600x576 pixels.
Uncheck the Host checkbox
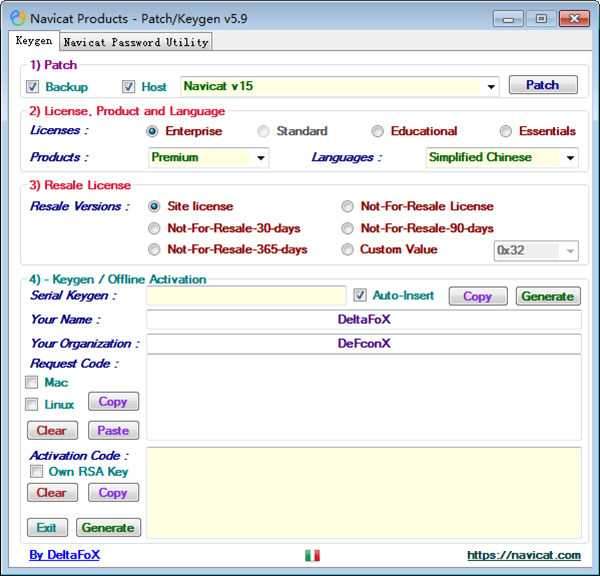click(128, 87)
